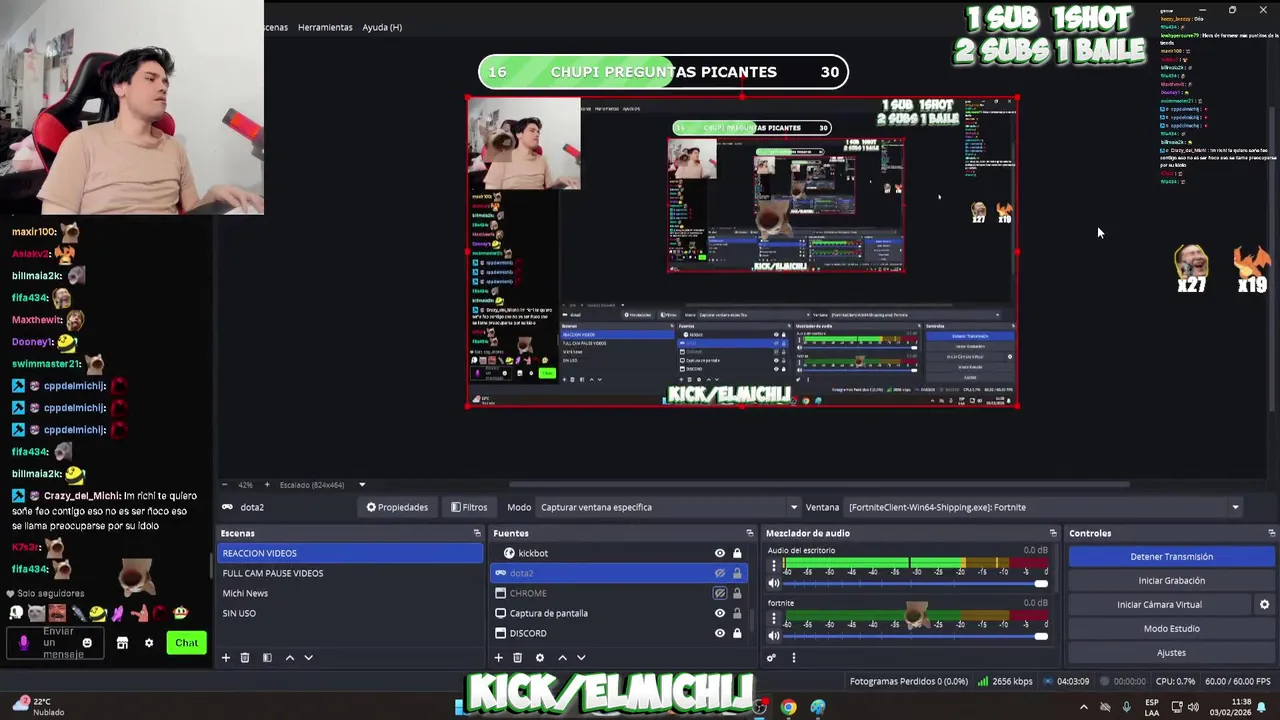Undock the Escenas panel
1280x720 pixels.
[x=477, y=533]
